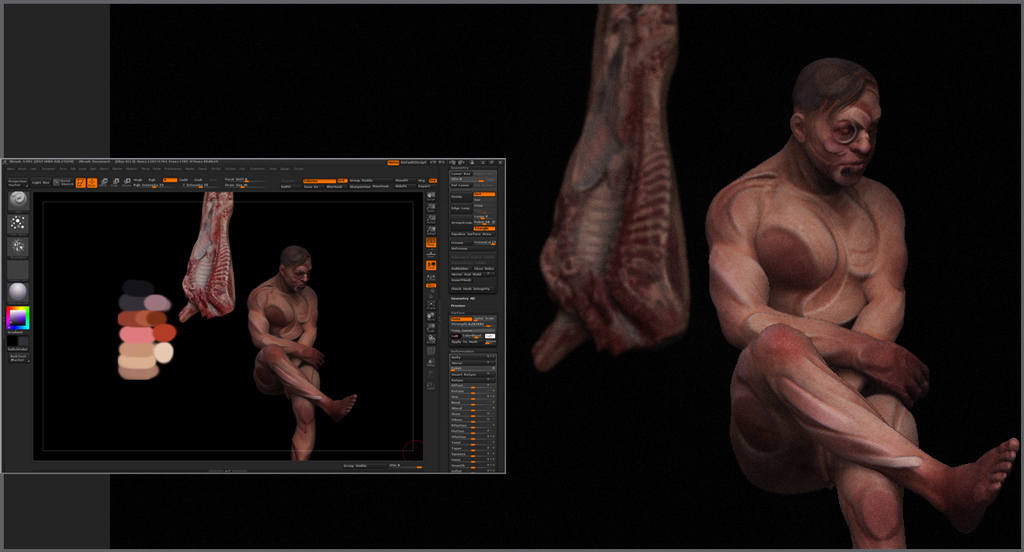Image resolution: width=1024 pixels, height=552 pixels.
Task: Toggle the Floor grid icon
Action: tap(431, 254)
